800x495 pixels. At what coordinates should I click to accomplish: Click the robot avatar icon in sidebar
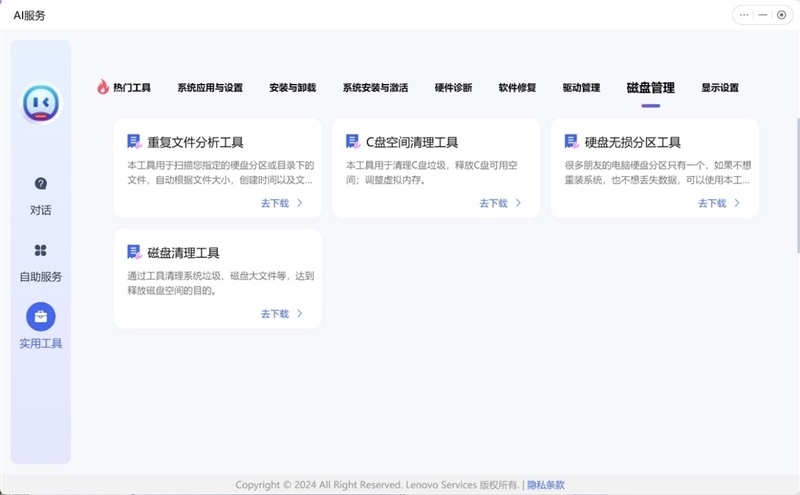tap(41, 103)
